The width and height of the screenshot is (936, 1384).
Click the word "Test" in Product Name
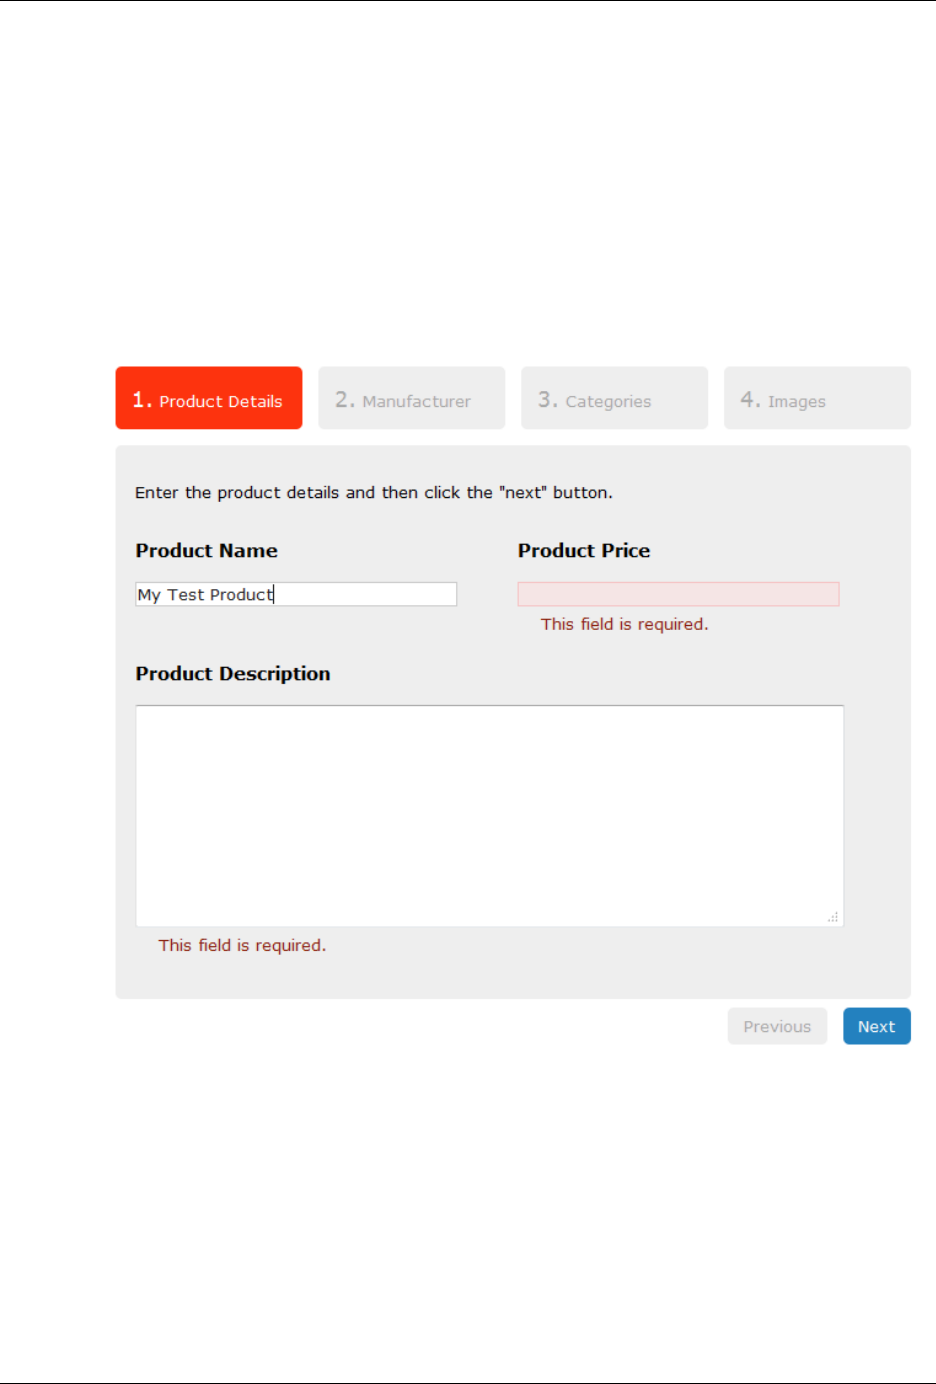(x=186, y=594)
